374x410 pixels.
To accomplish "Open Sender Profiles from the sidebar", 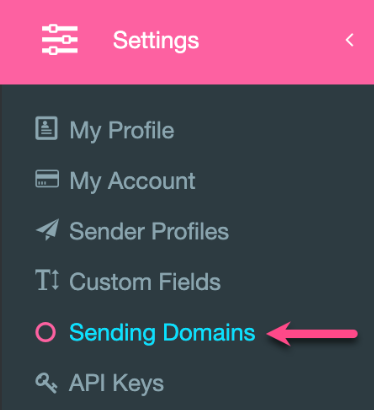I will pos(149,231).
